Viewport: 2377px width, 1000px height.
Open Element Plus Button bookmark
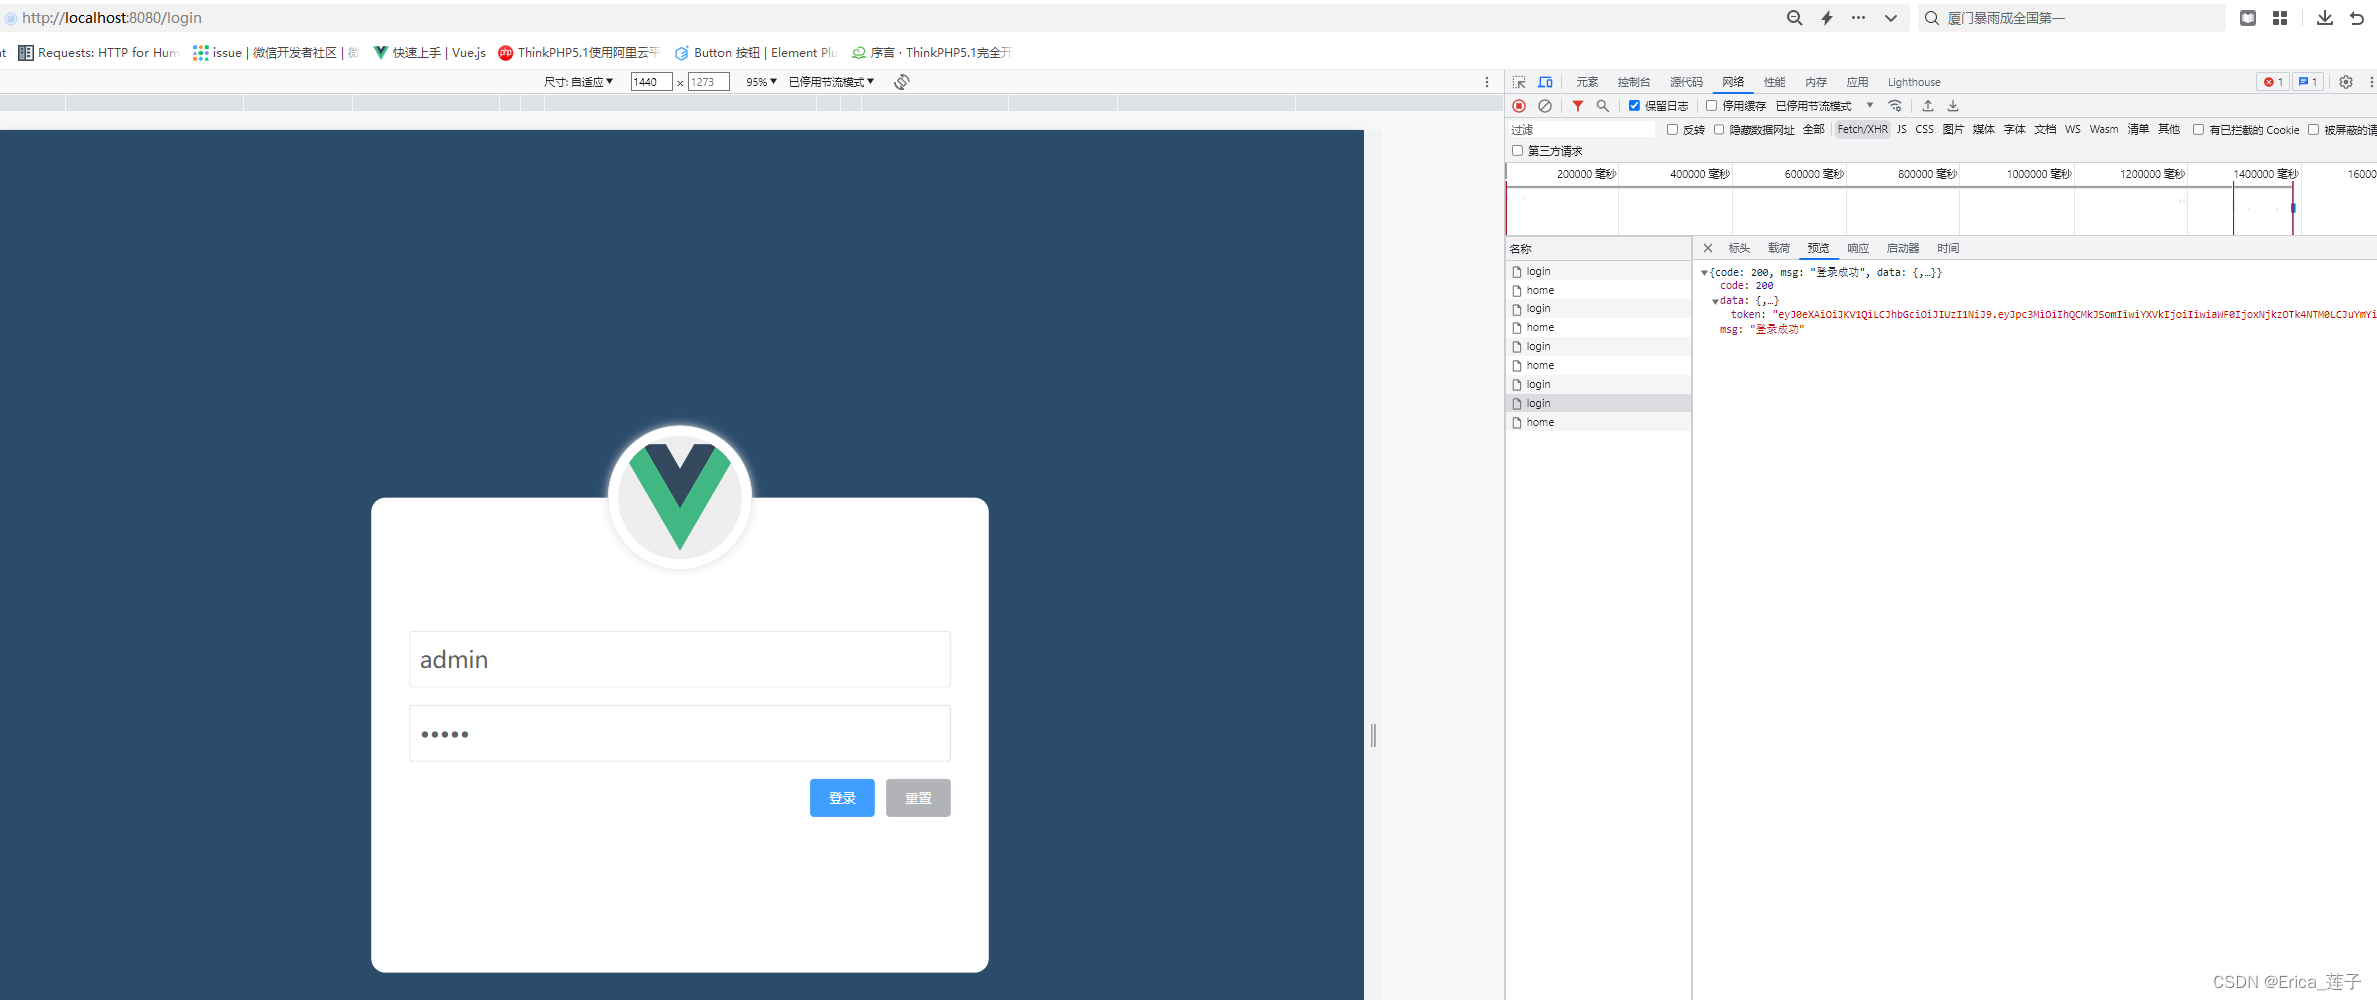click(756, 53)
